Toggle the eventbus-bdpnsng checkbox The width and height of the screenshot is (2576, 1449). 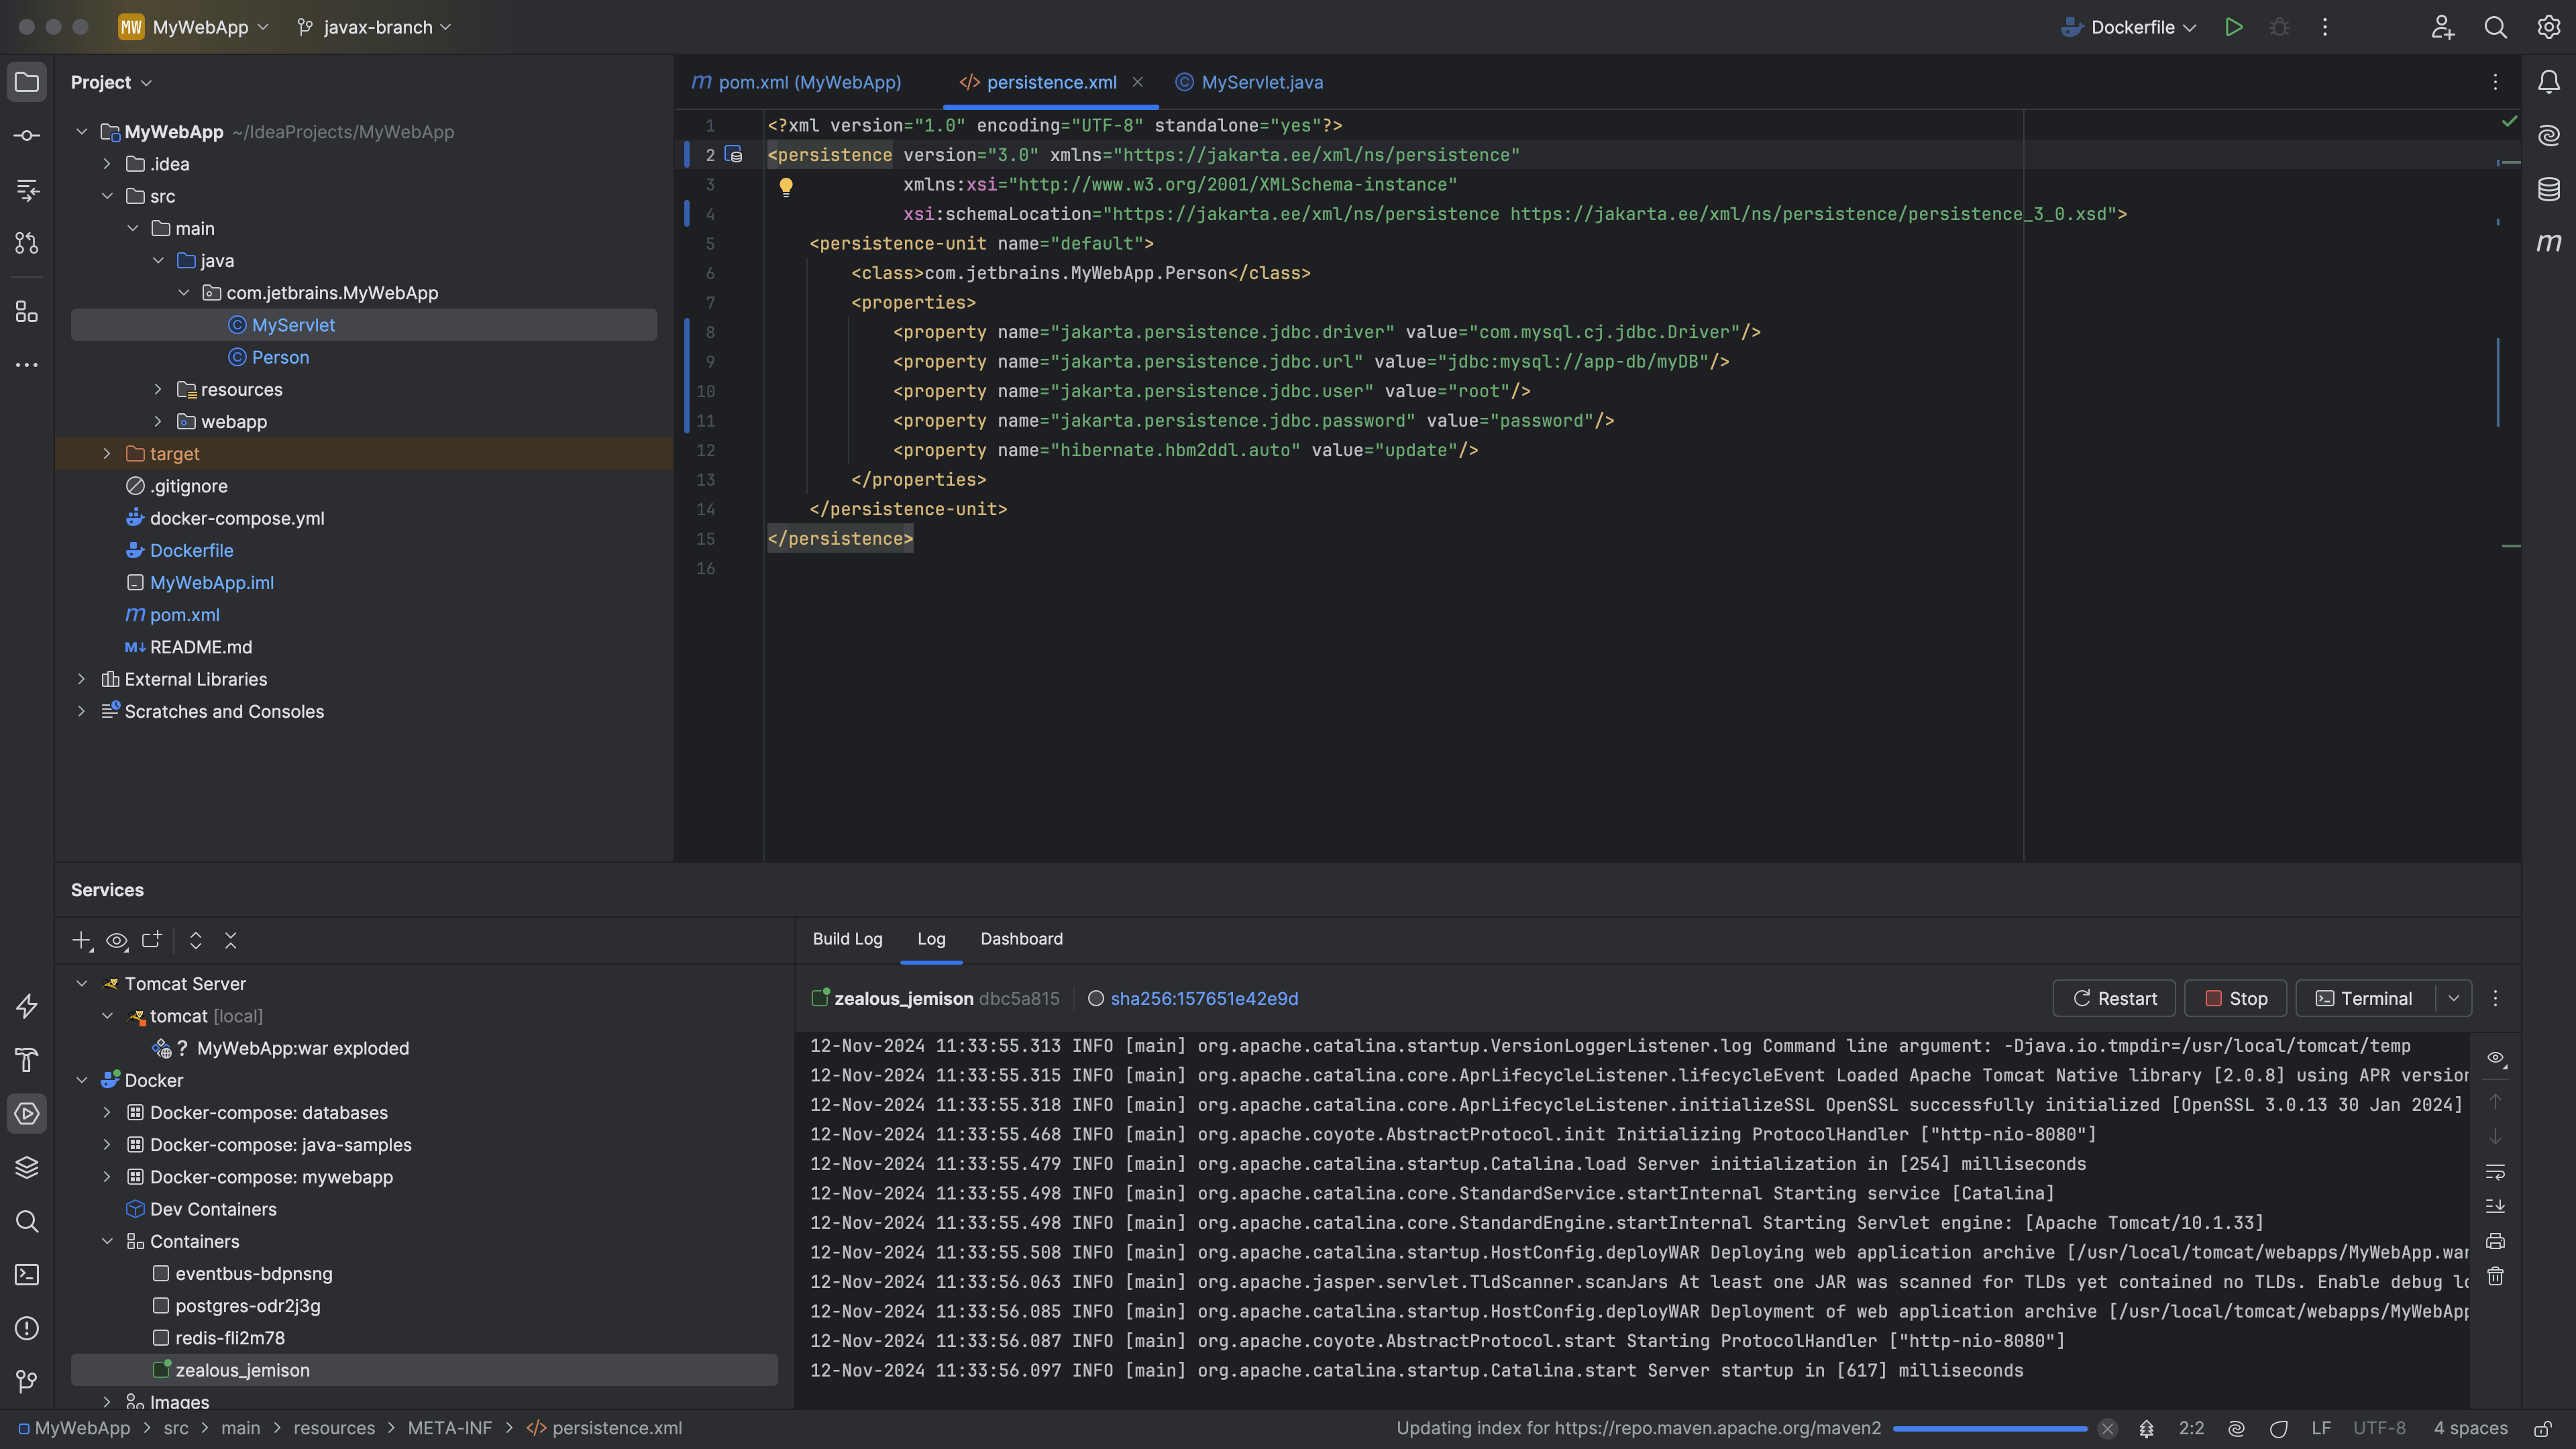click(x=161, y=1274)
